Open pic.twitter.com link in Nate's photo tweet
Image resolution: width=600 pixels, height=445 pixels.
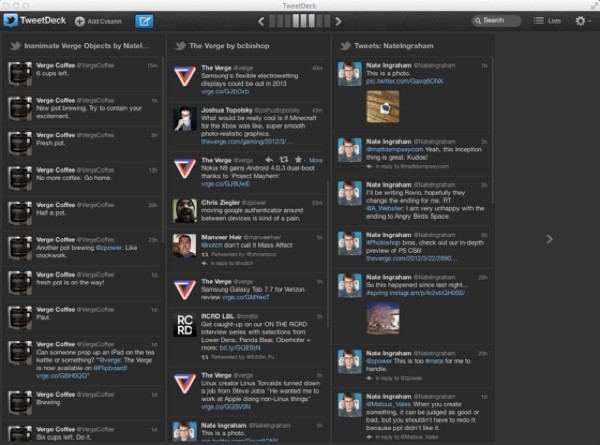404,81
